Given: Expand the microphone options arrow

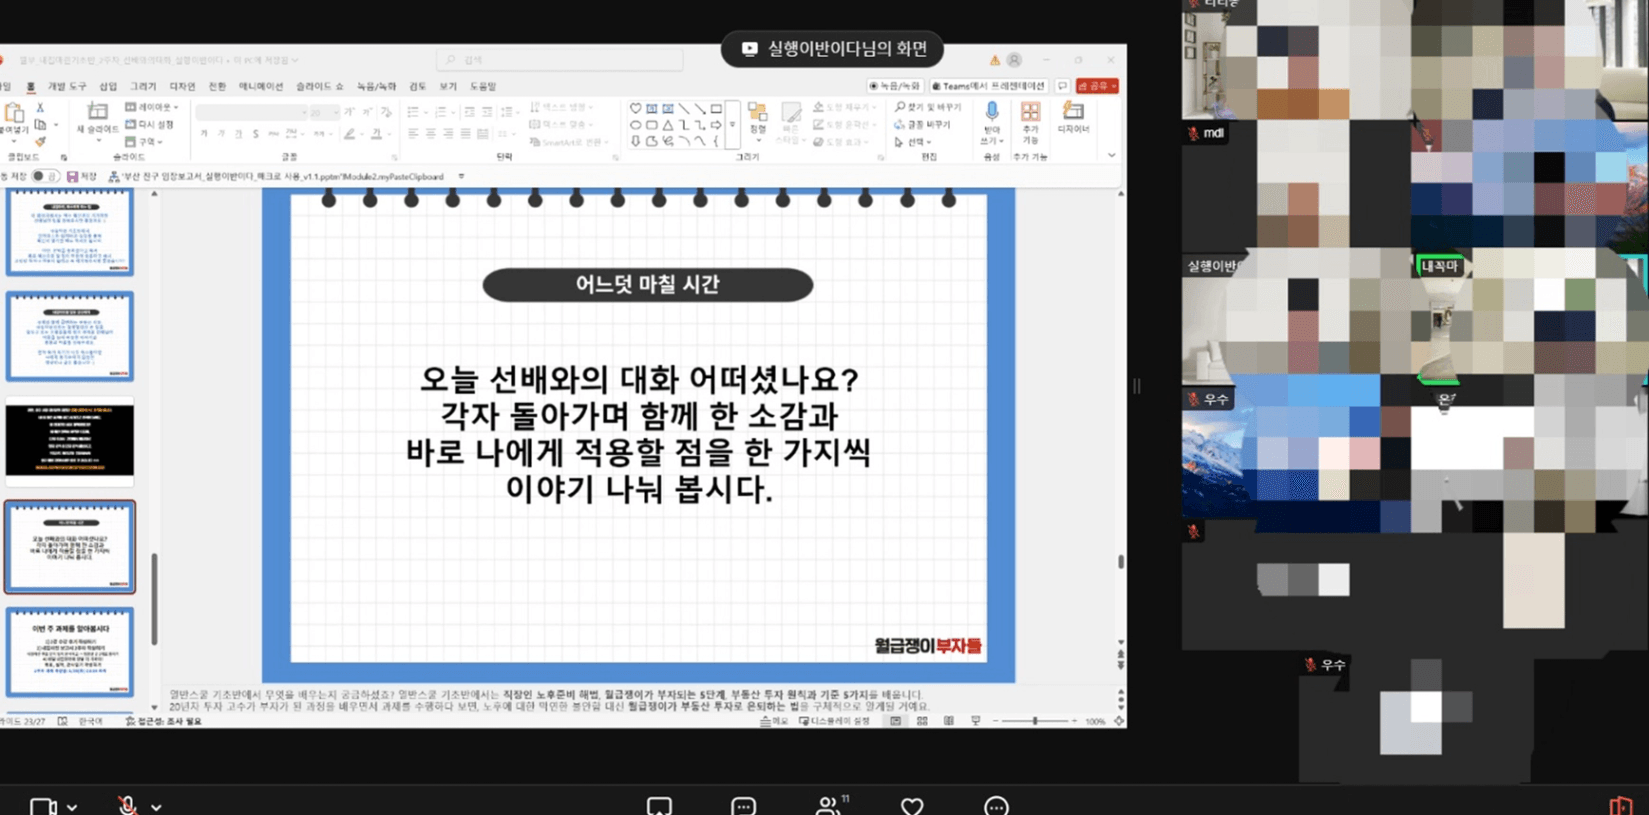Looking at the screenshot, I should [157, 806].
